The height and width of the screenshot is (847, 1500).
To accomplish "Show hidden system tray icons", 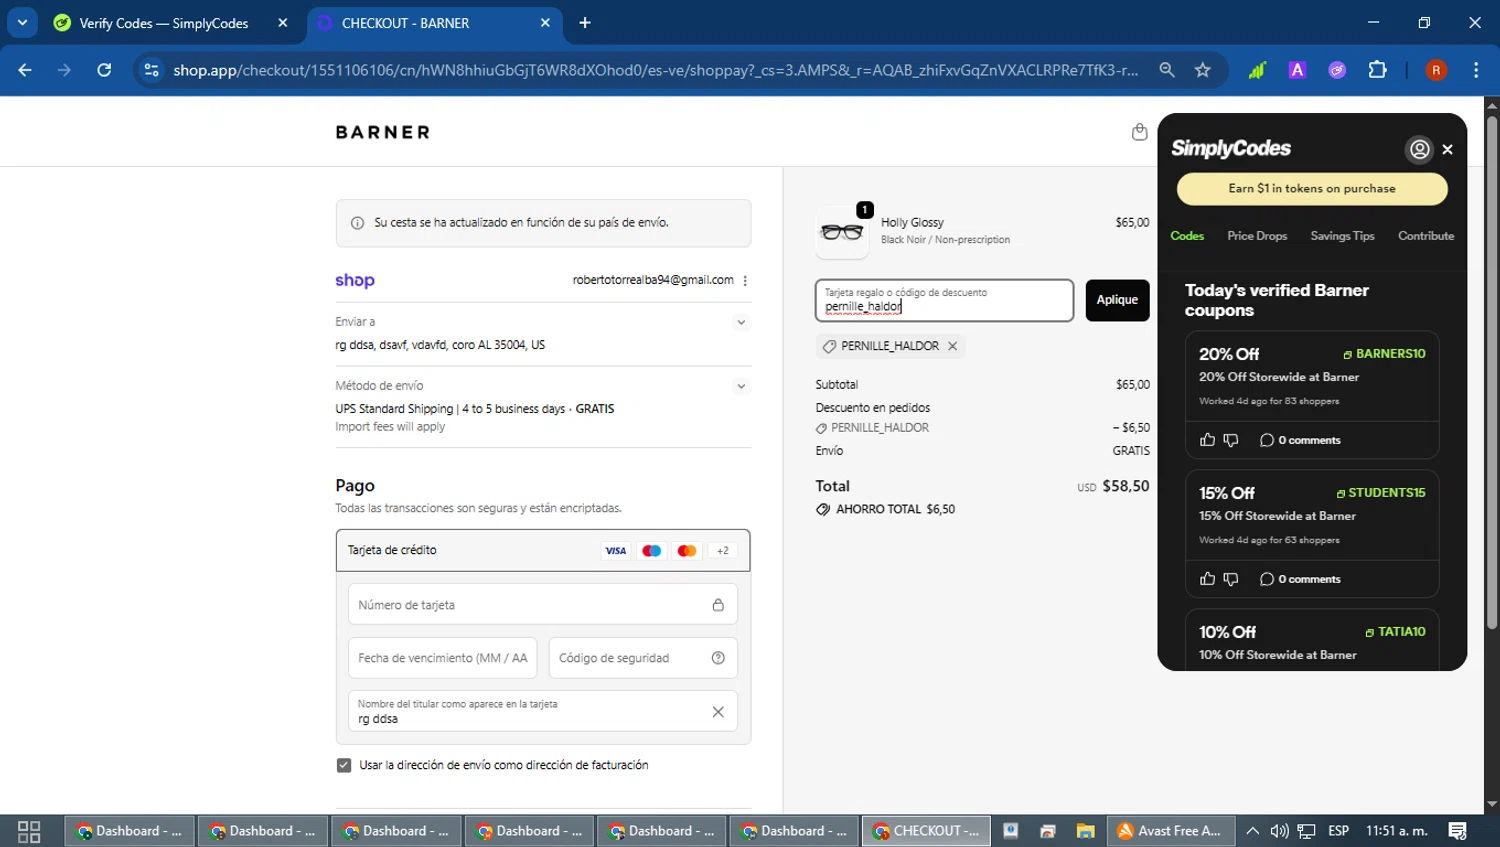I will [x=1252, y=831].
